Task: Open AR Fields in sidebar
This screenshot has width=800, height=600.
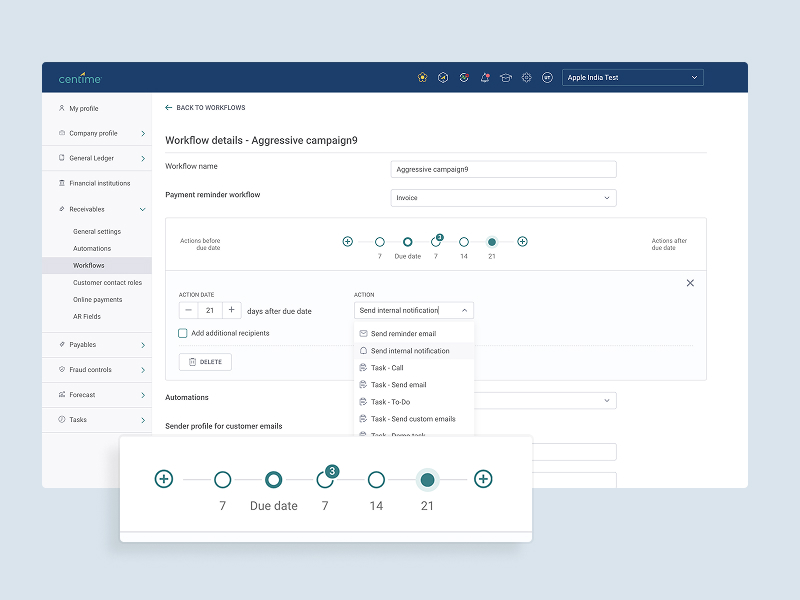Action: pyautogui.click(x=87, y=316)
